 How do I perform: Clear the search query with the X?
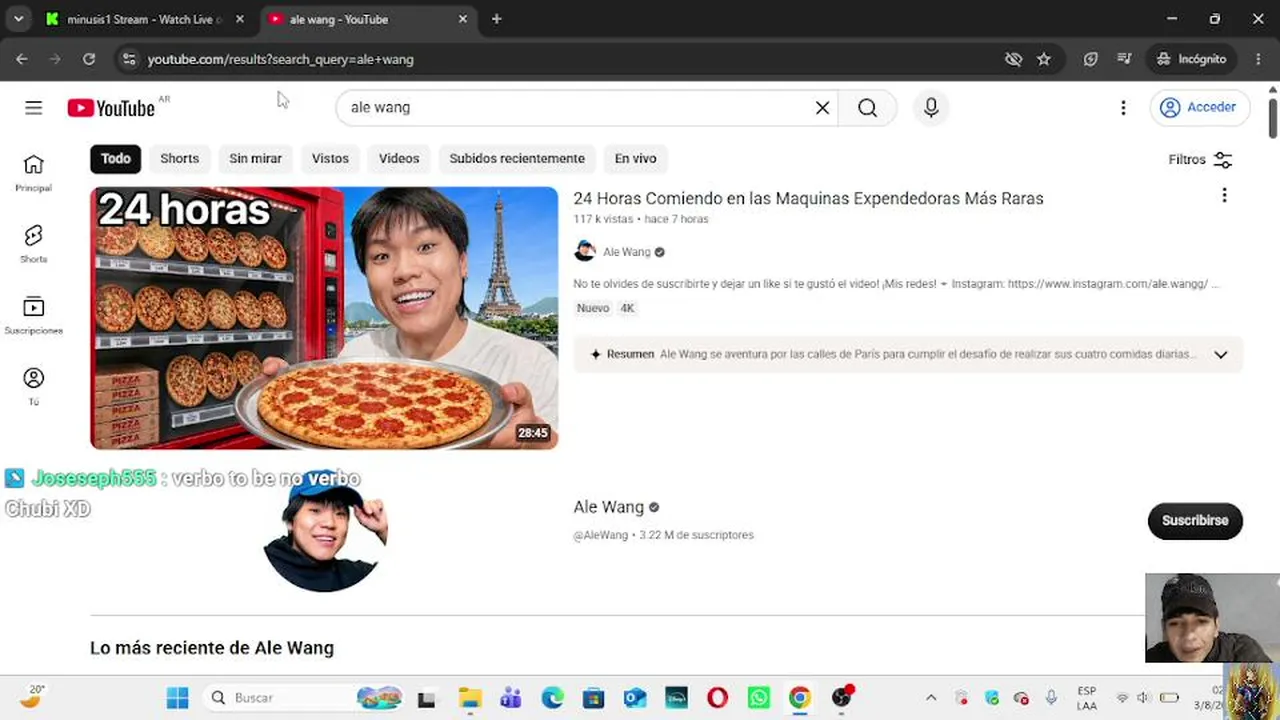(822, 108)
